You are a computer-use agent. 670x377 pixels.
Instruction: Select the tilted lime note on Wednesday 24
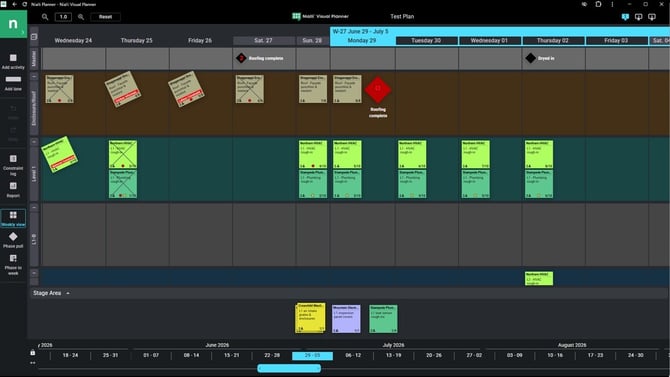click(x=59, y=154)
